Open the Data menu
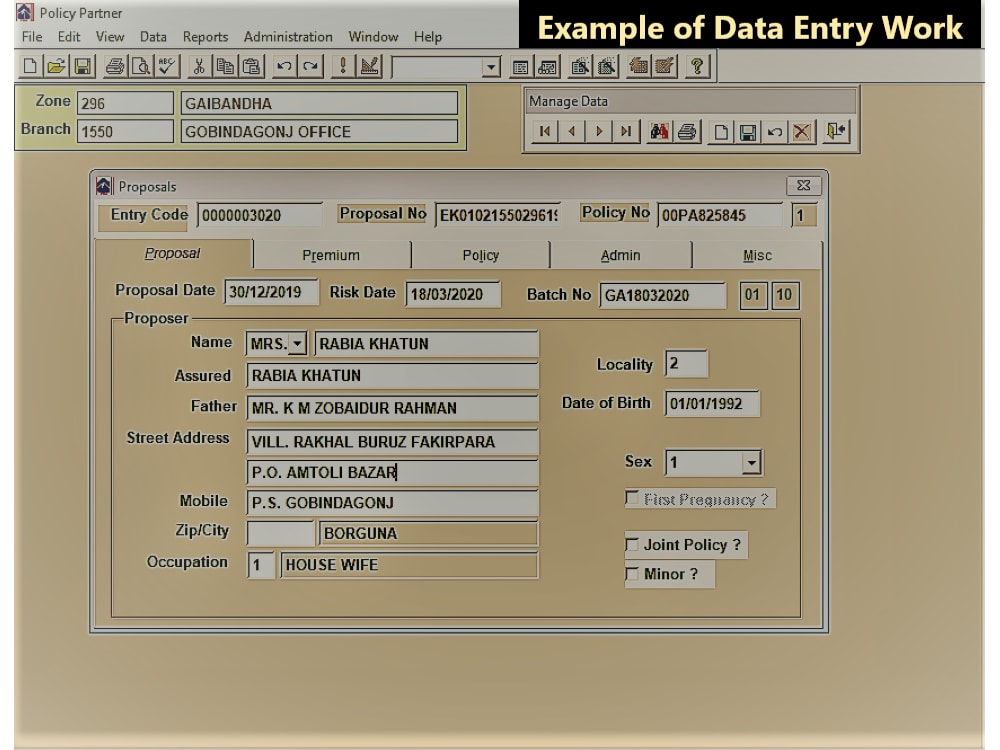This screenshot has height=750, width=1000. coord(153,36)
